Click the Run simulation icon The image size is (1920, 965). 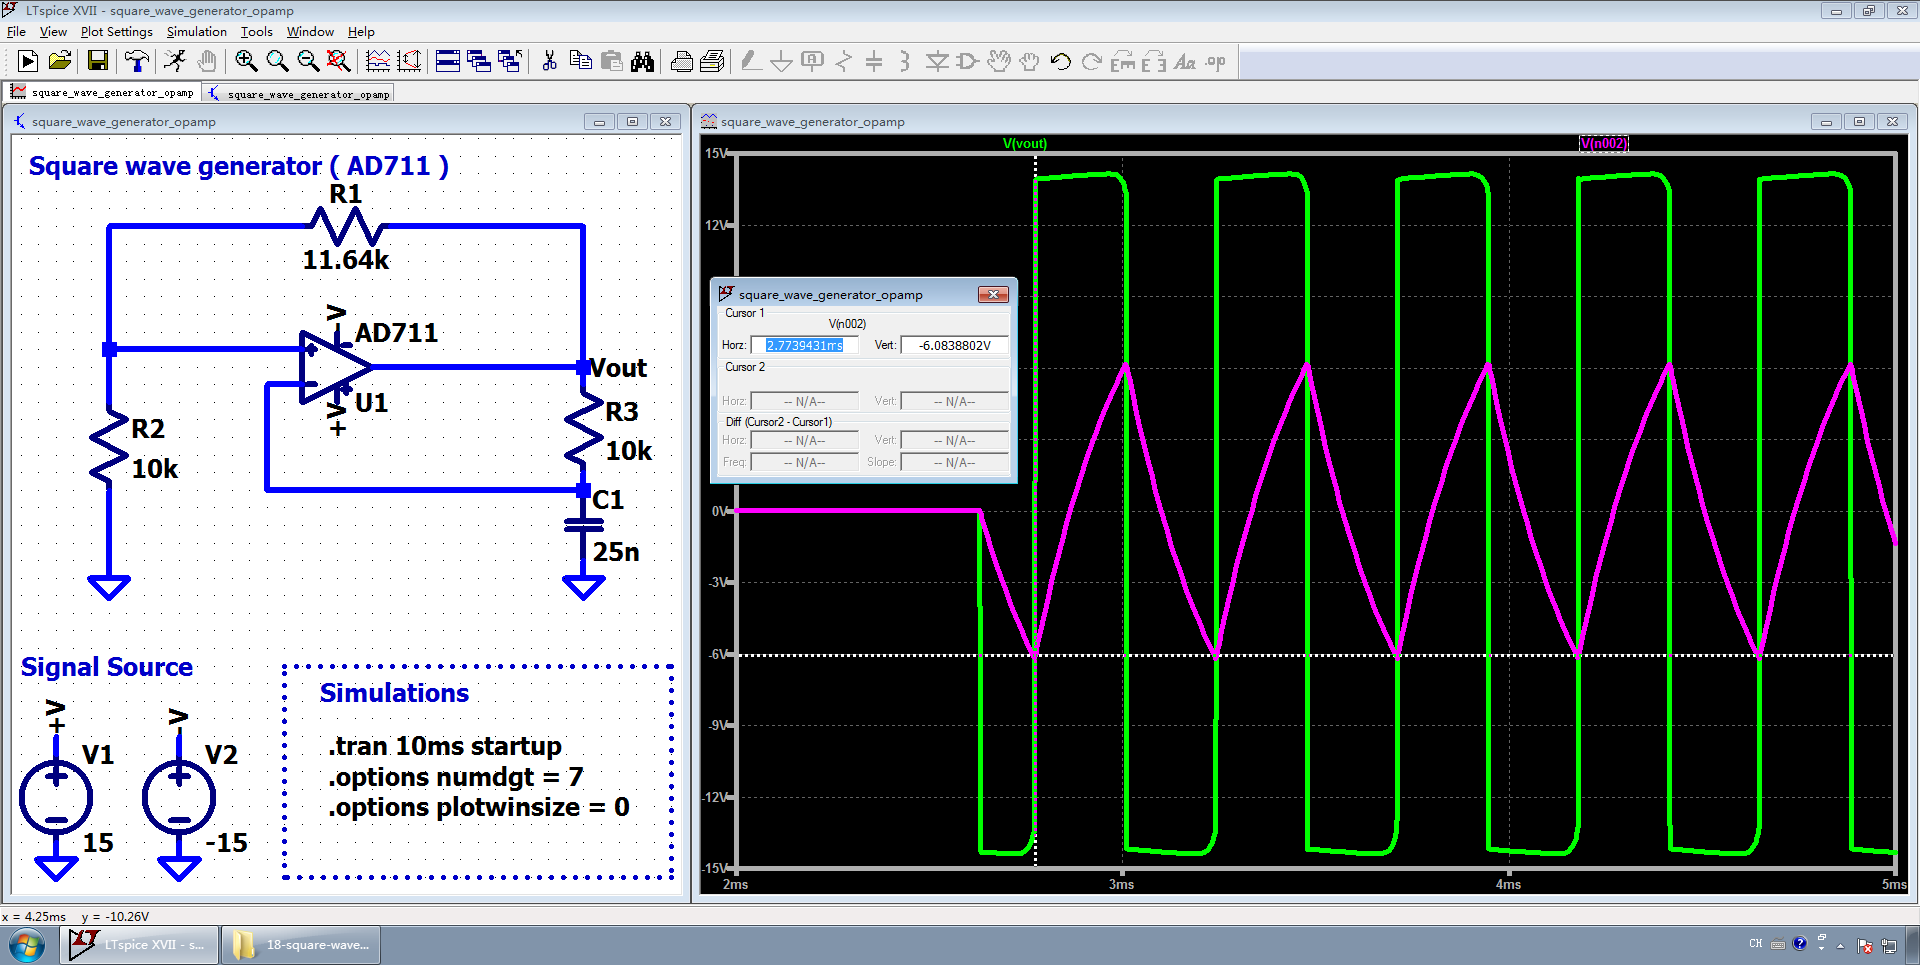coord(28,62)
